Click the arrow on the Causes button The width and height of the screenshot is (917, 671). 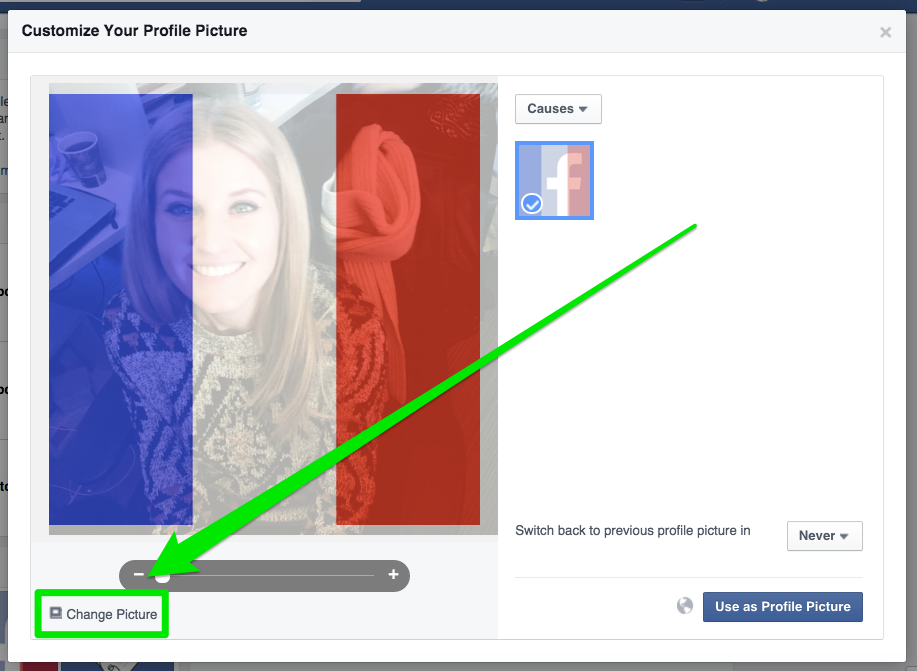(x=583, y=109)
